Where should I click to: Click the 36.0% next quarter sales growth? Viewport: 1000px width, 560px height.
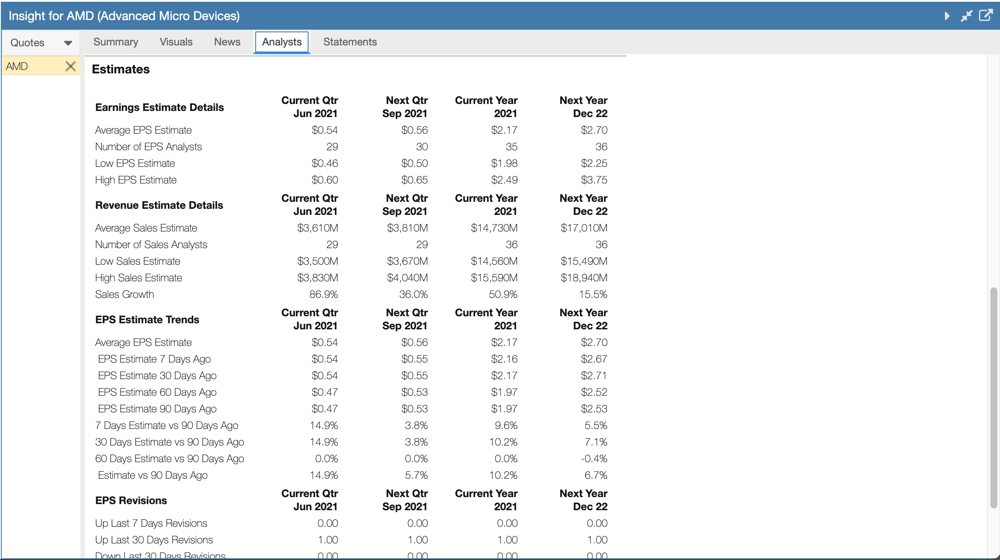pos(413,294)
